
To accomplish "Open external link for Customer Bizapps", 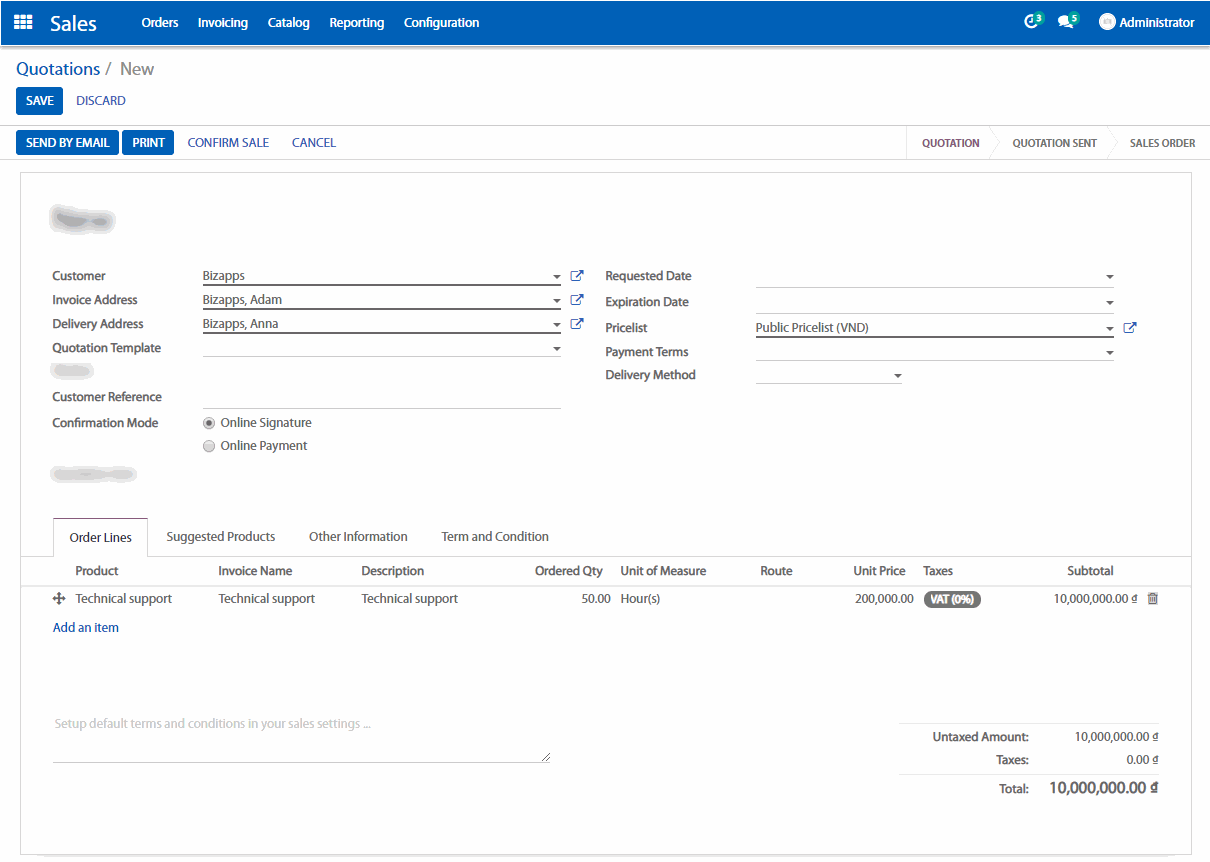I will pyautogui.click(x=577, y=276).
